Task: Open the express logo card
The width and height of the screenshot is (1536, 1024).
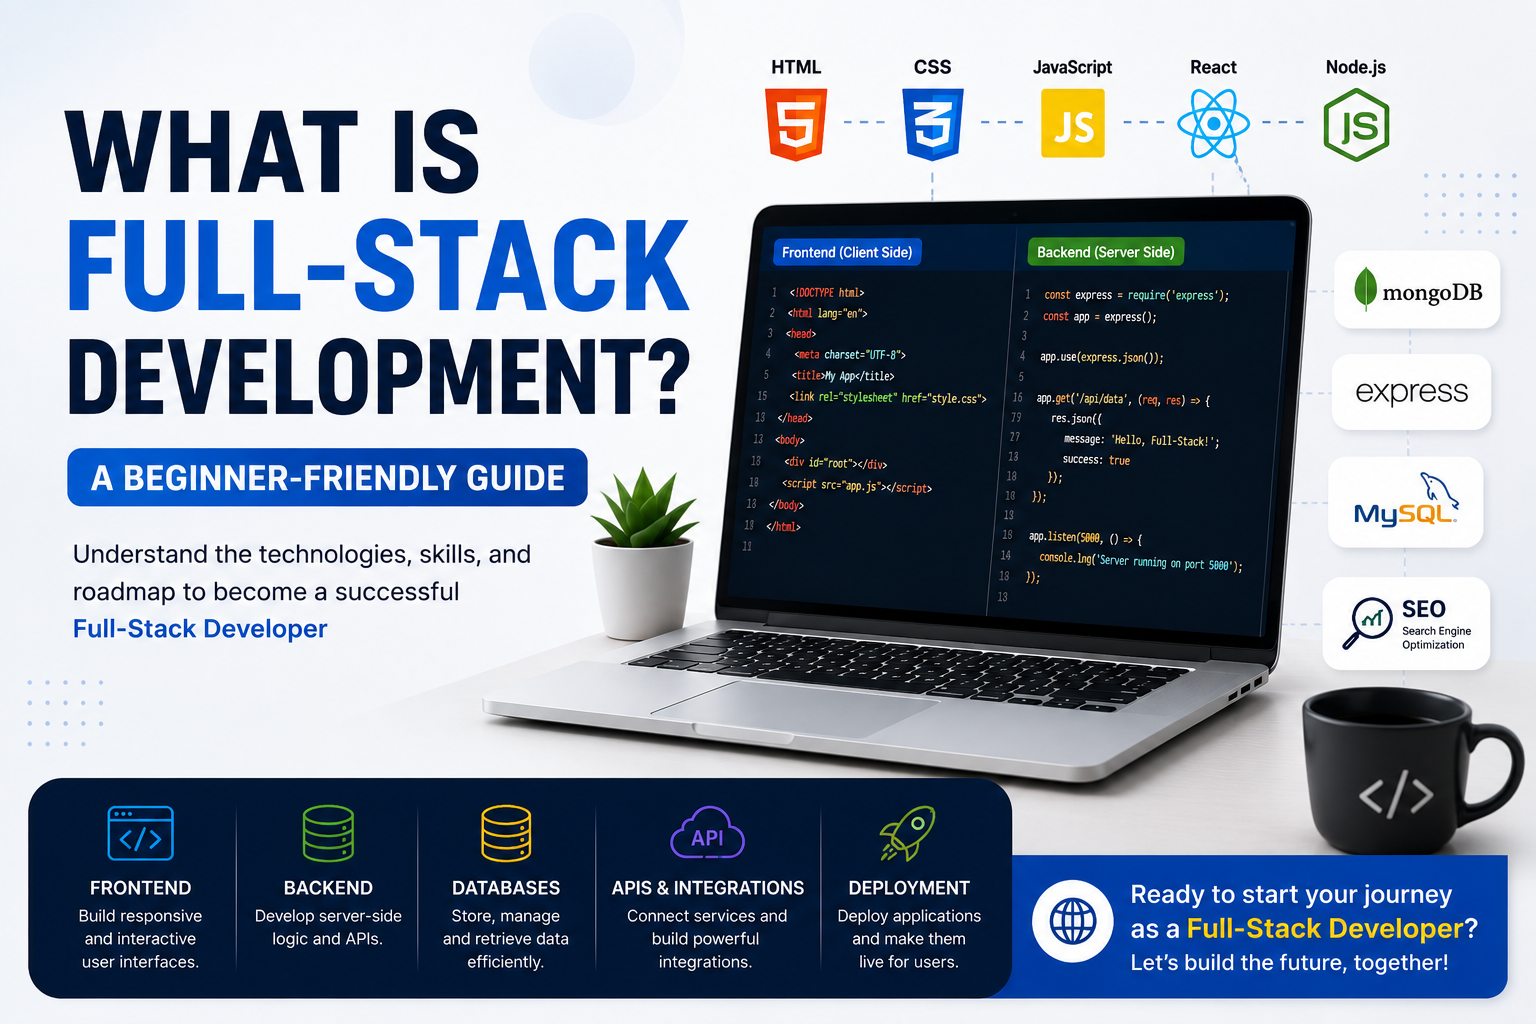Action: (1411, 392)
